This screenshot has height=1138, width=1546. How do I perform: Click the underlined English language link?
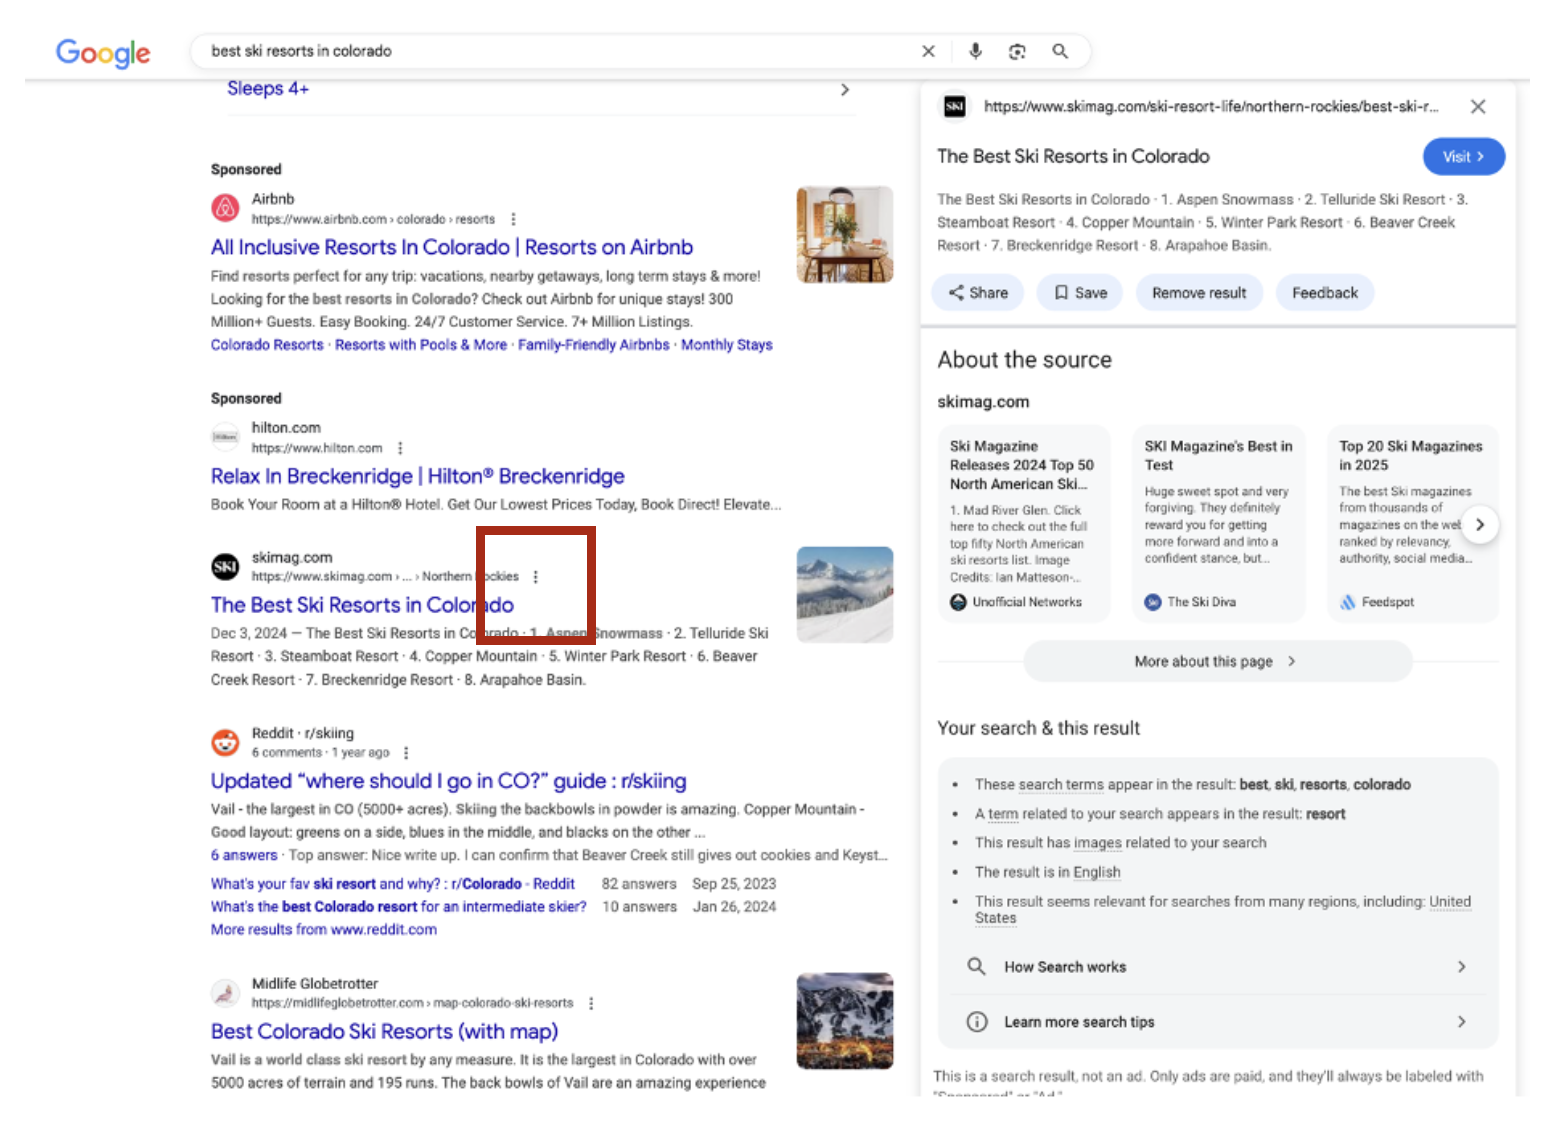click(x=1097, y=872)
